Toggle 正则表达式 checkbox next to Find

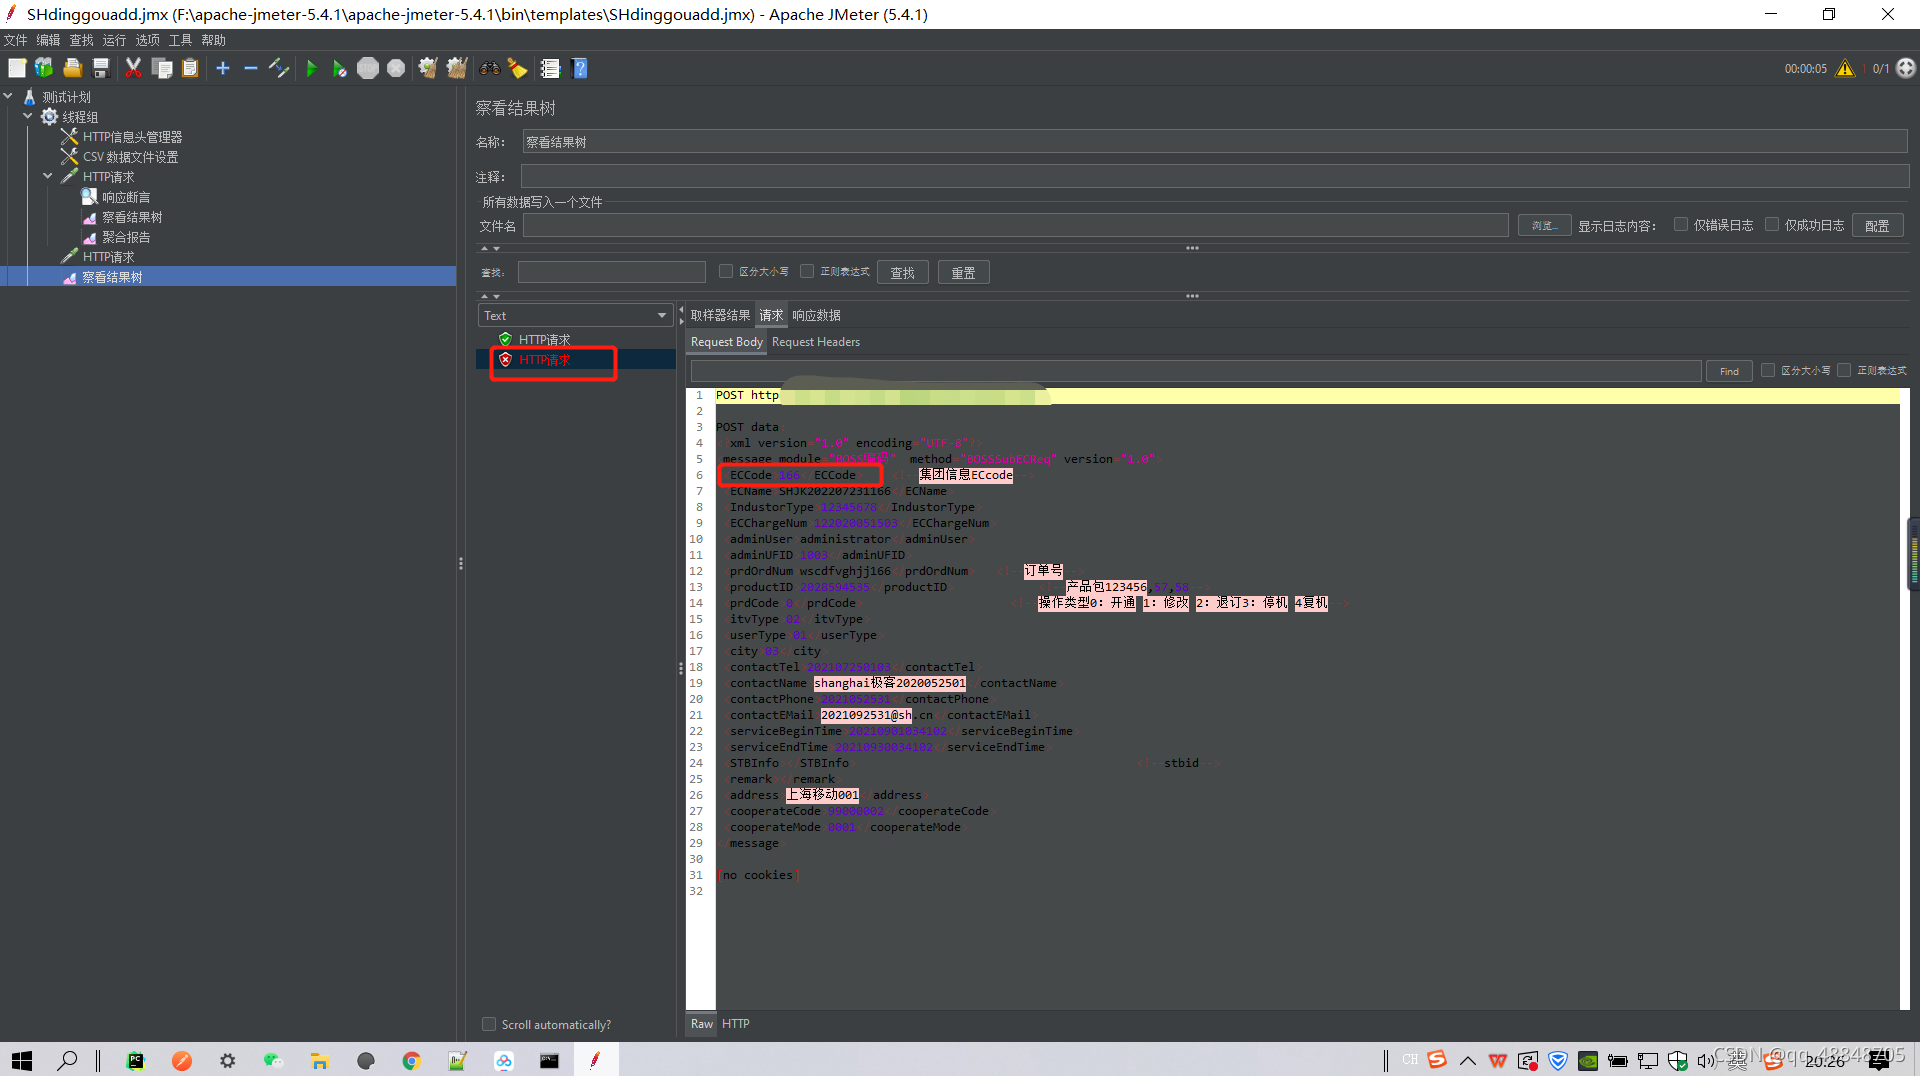pyautogui.click(x=1844, y=370)
